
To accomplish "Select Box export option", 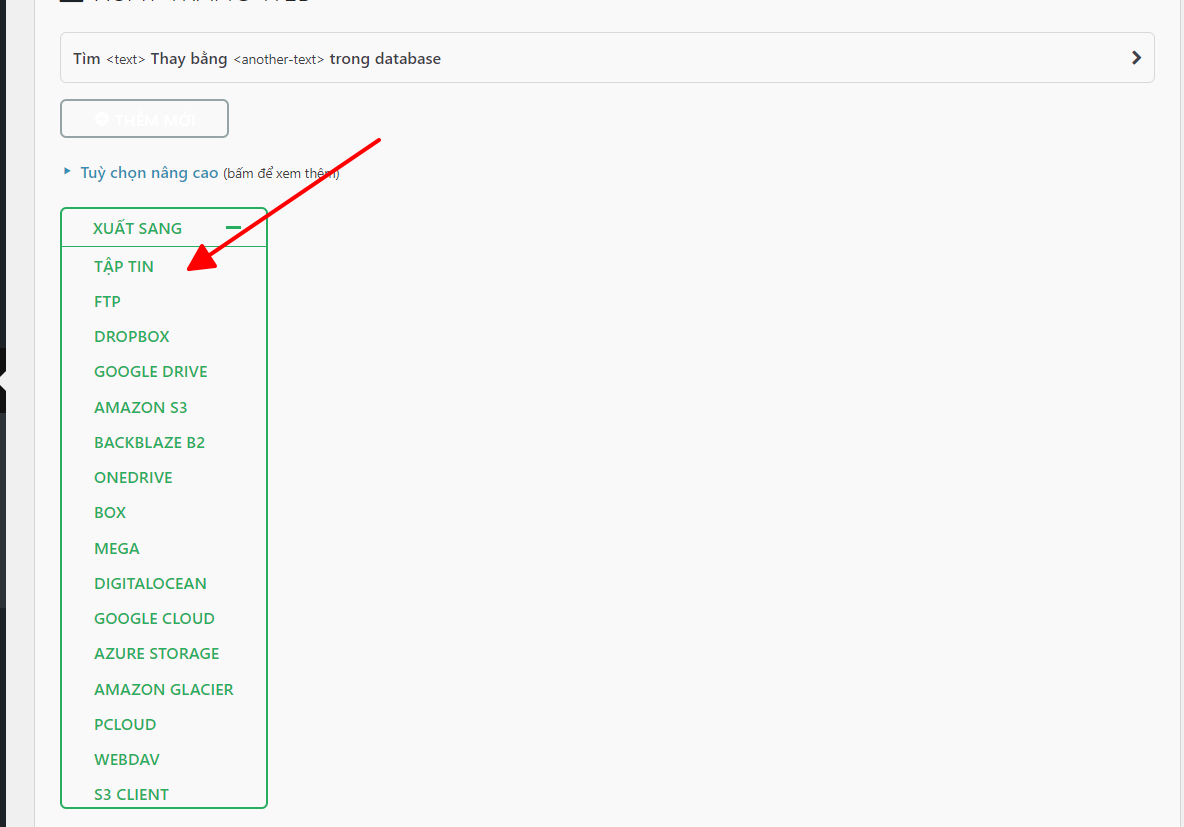I will pos(109,513).
